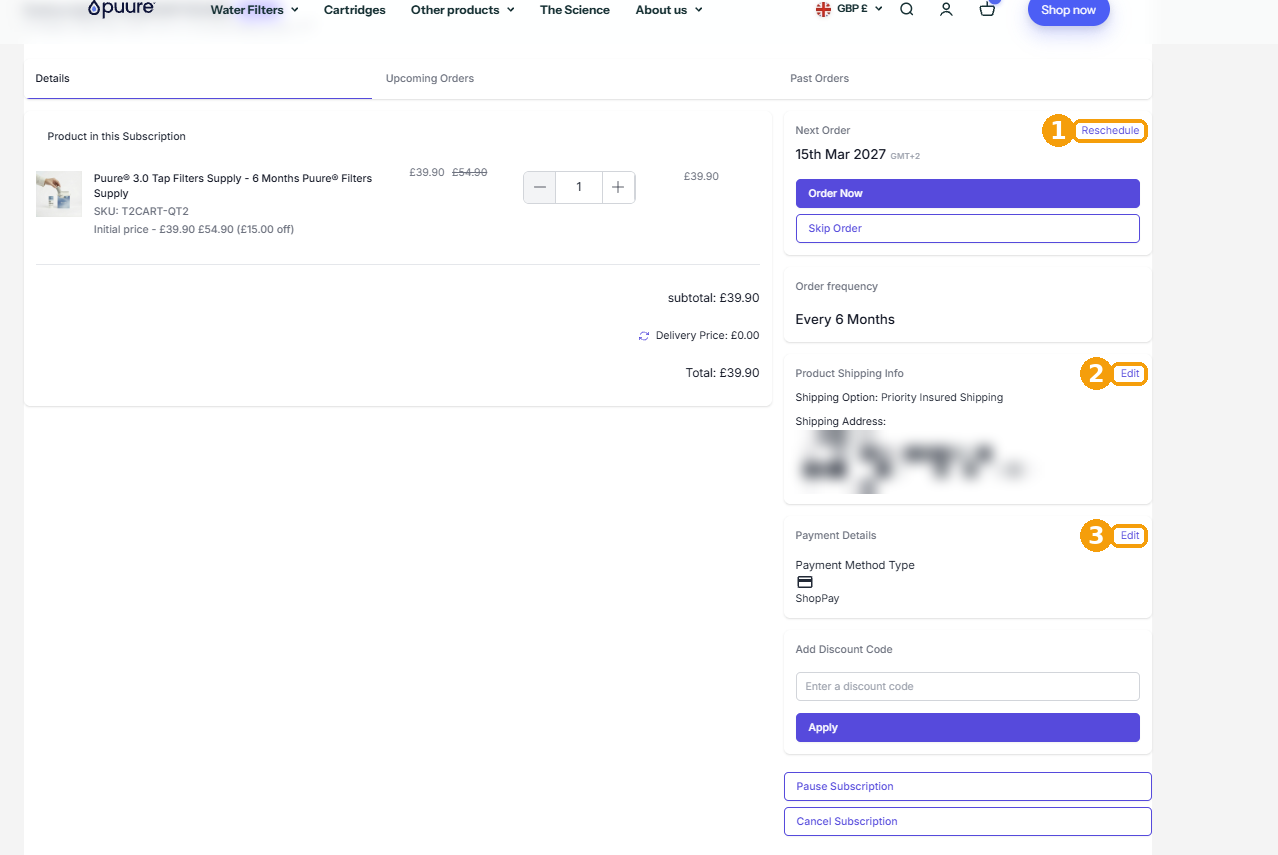Expand the About us menu
This screenshot has width=1278, height=855.
669,10
